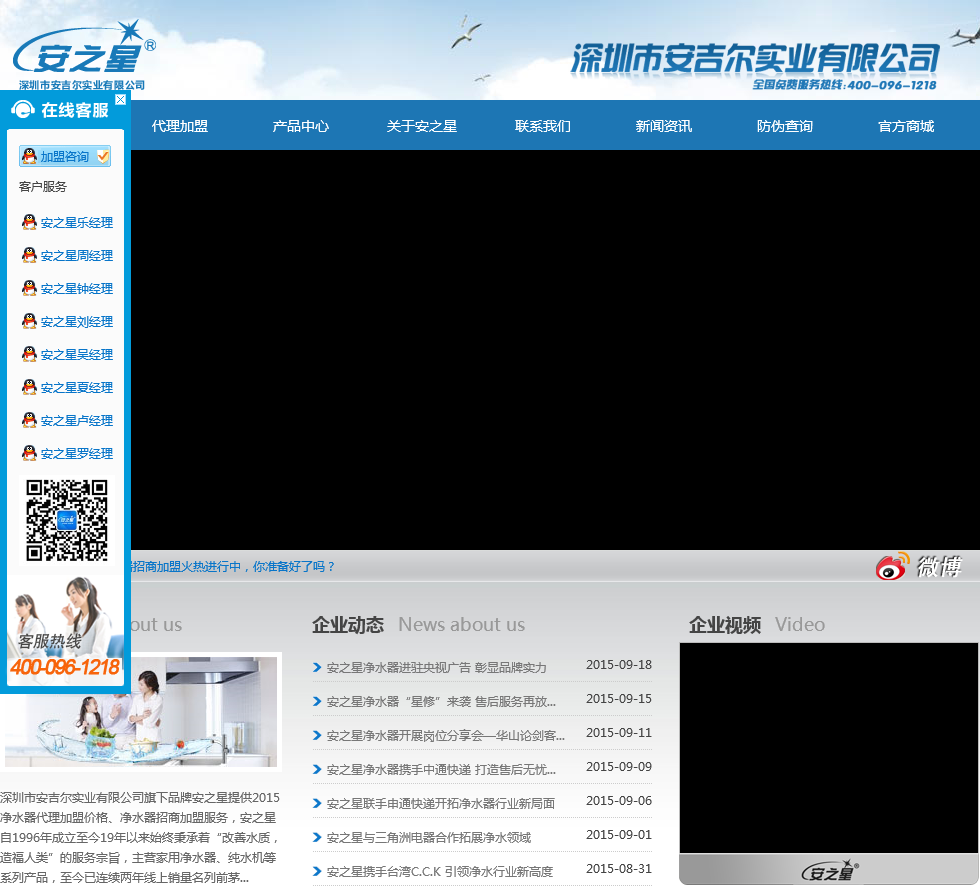This screenshot has width=980, height=891.
Task: Open chat with 安之星卢经理
Action: tap(77, 421)
